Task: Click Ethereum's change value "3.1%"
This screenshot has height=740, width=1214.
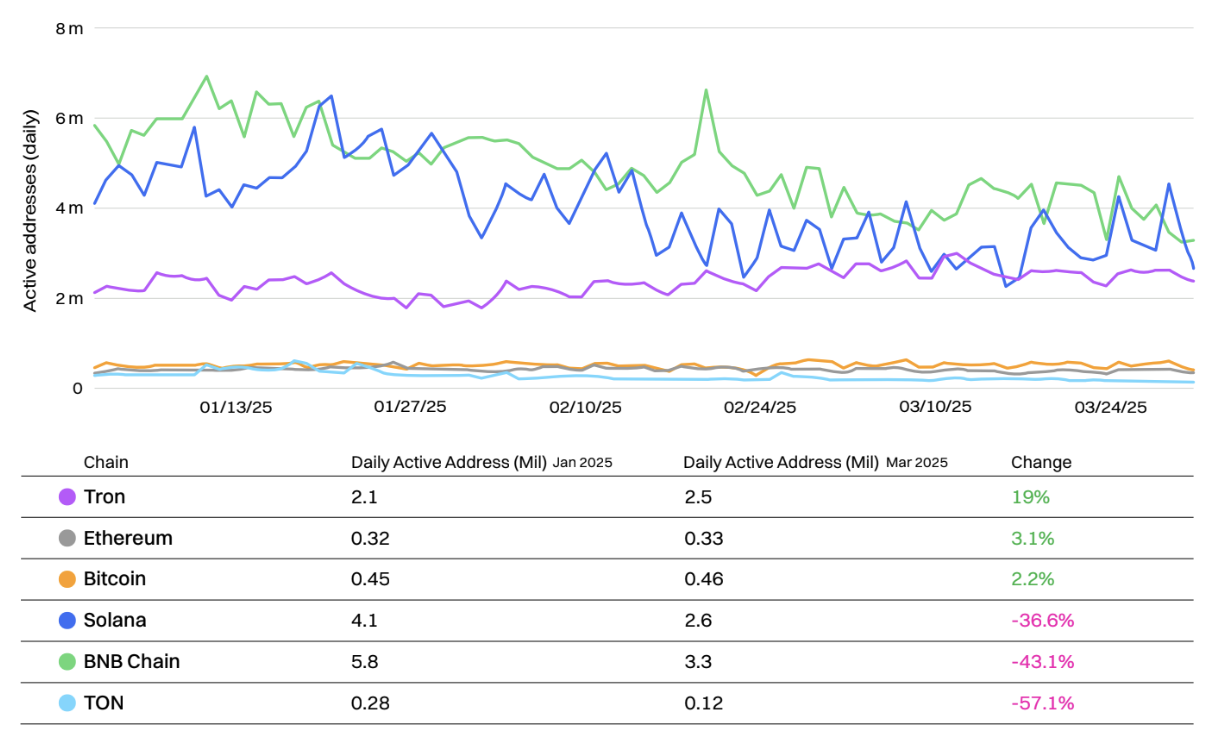Action: (1032, 538)
